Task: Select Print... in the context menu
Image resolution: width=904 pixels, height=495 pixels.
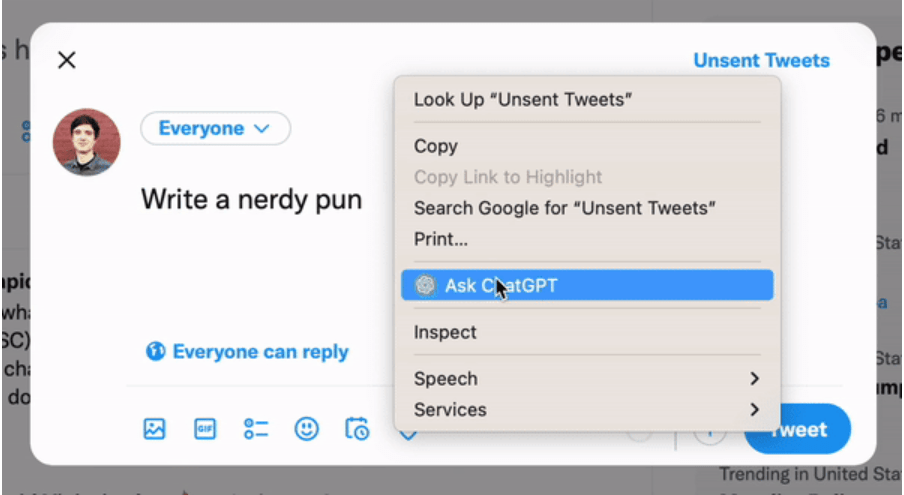Action: point(587,239)
